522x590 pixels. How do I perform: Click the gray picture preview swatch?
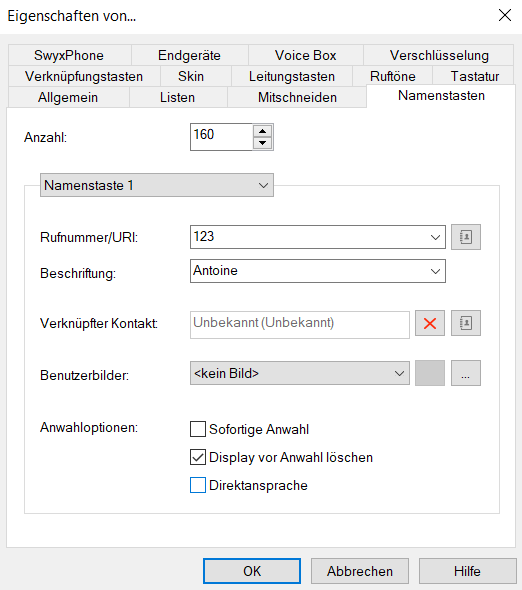point(430,373)
